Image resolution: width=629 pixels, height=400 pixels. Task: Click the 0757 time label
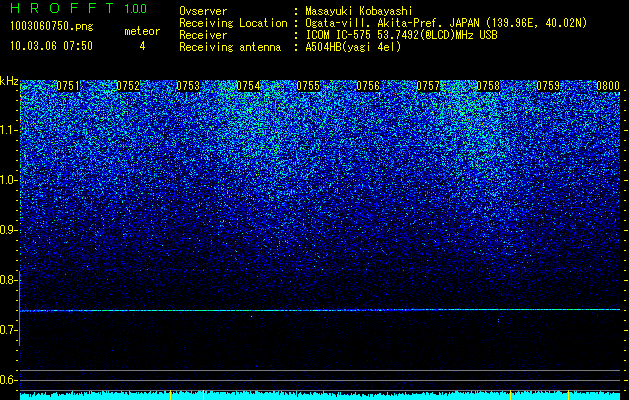pyautogui.click(x=428, y=86)
